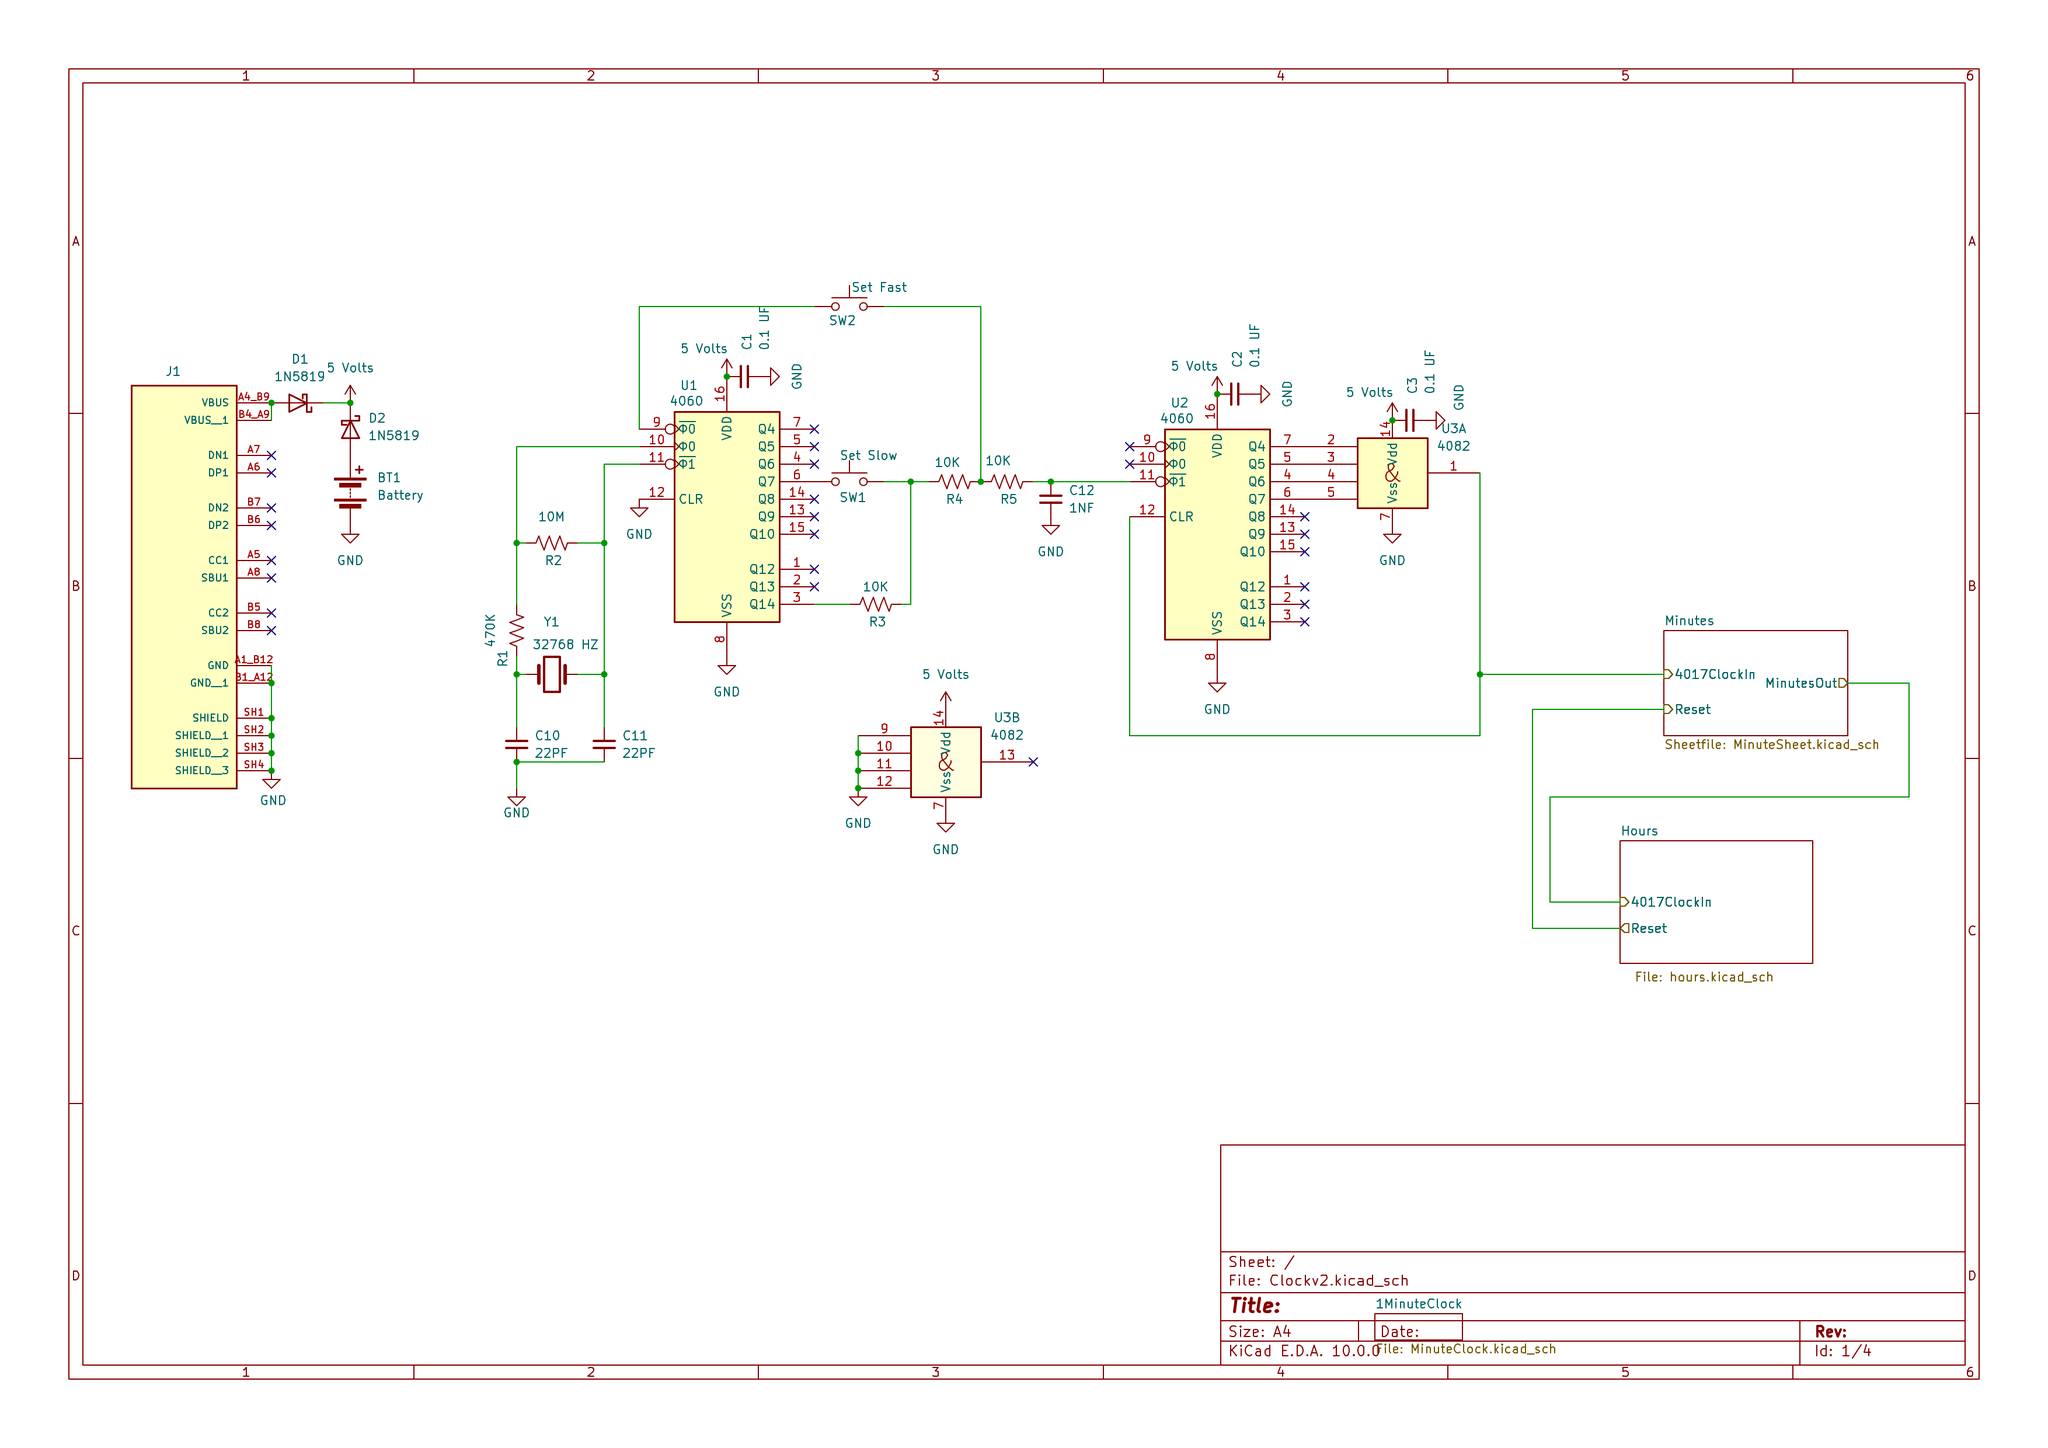Click the 'Rev:' field in title block
This screenshot has height=1448, width=2048.
pos(1830,1332)
